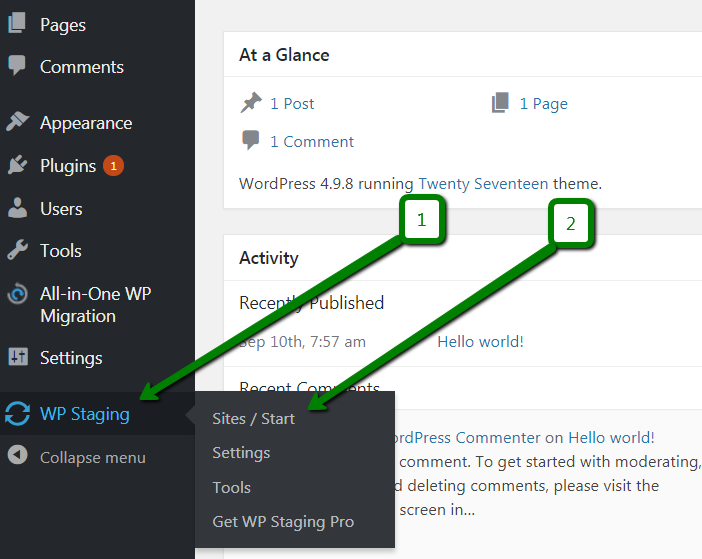The height and width of the screenshot is (559, 702).
Task: Click the WP Staging sync icon
Action: [x=17, y=413]
